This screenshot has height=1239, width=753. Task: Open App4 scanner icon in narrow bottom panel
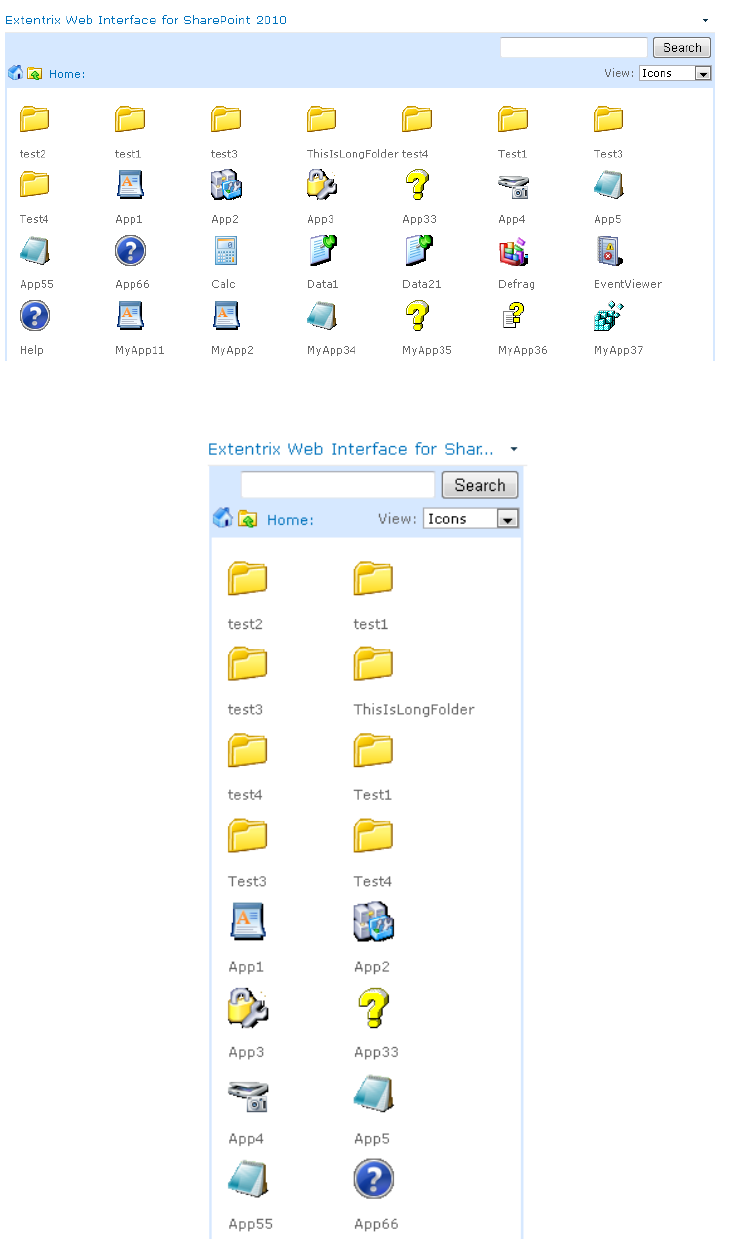click(x=247, y=1094)
